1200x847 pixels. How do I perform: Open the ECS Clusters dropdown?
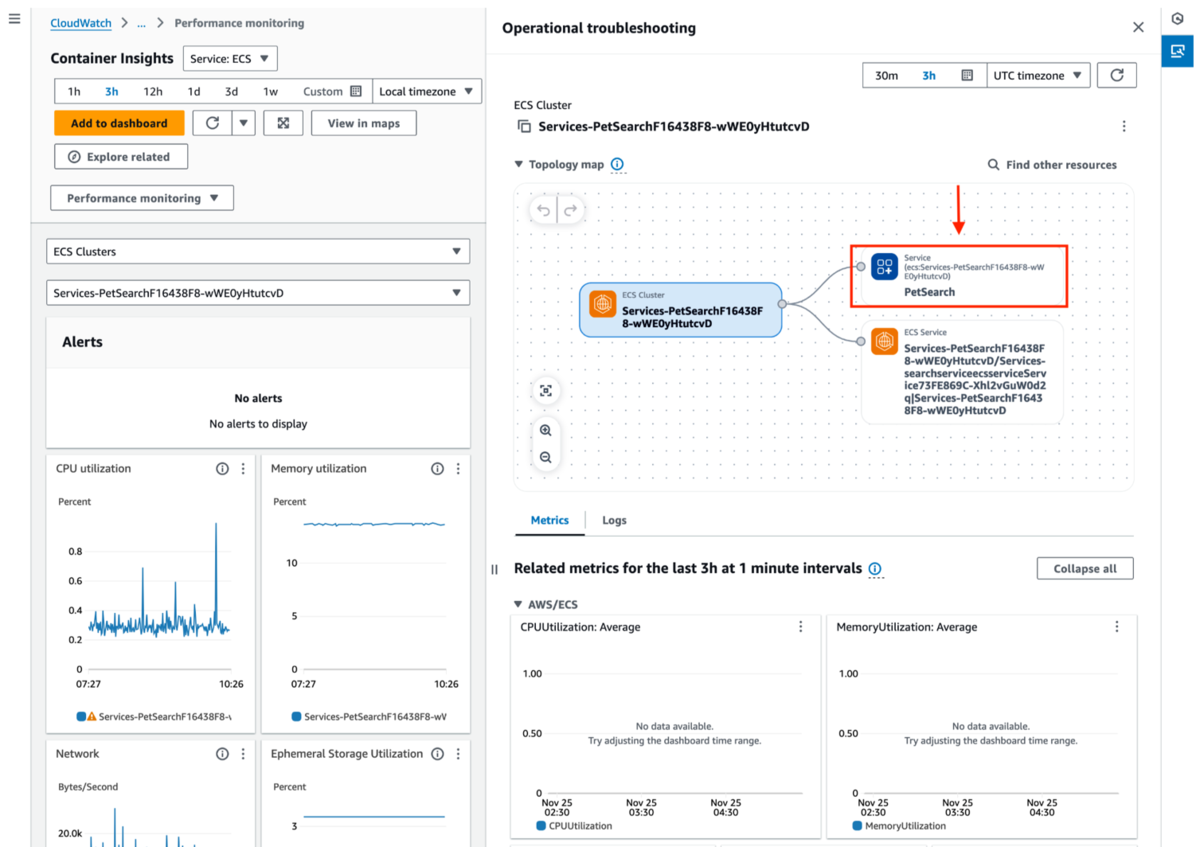[x=258, y=252]
